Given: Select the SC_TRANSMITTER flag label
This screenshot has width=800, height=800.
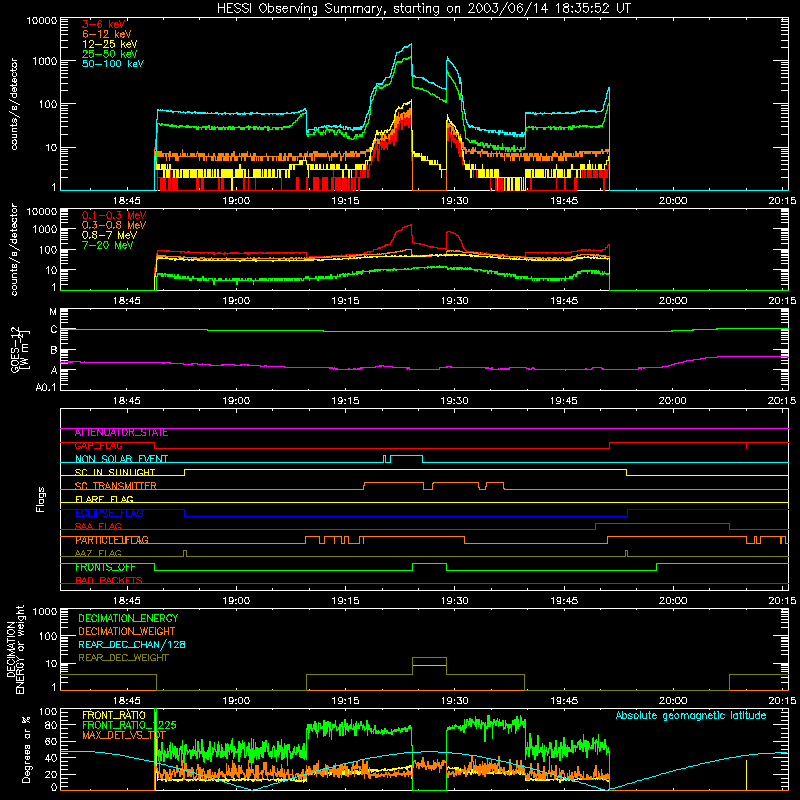Looking at the screenshot, I should (x=115, y=486).
